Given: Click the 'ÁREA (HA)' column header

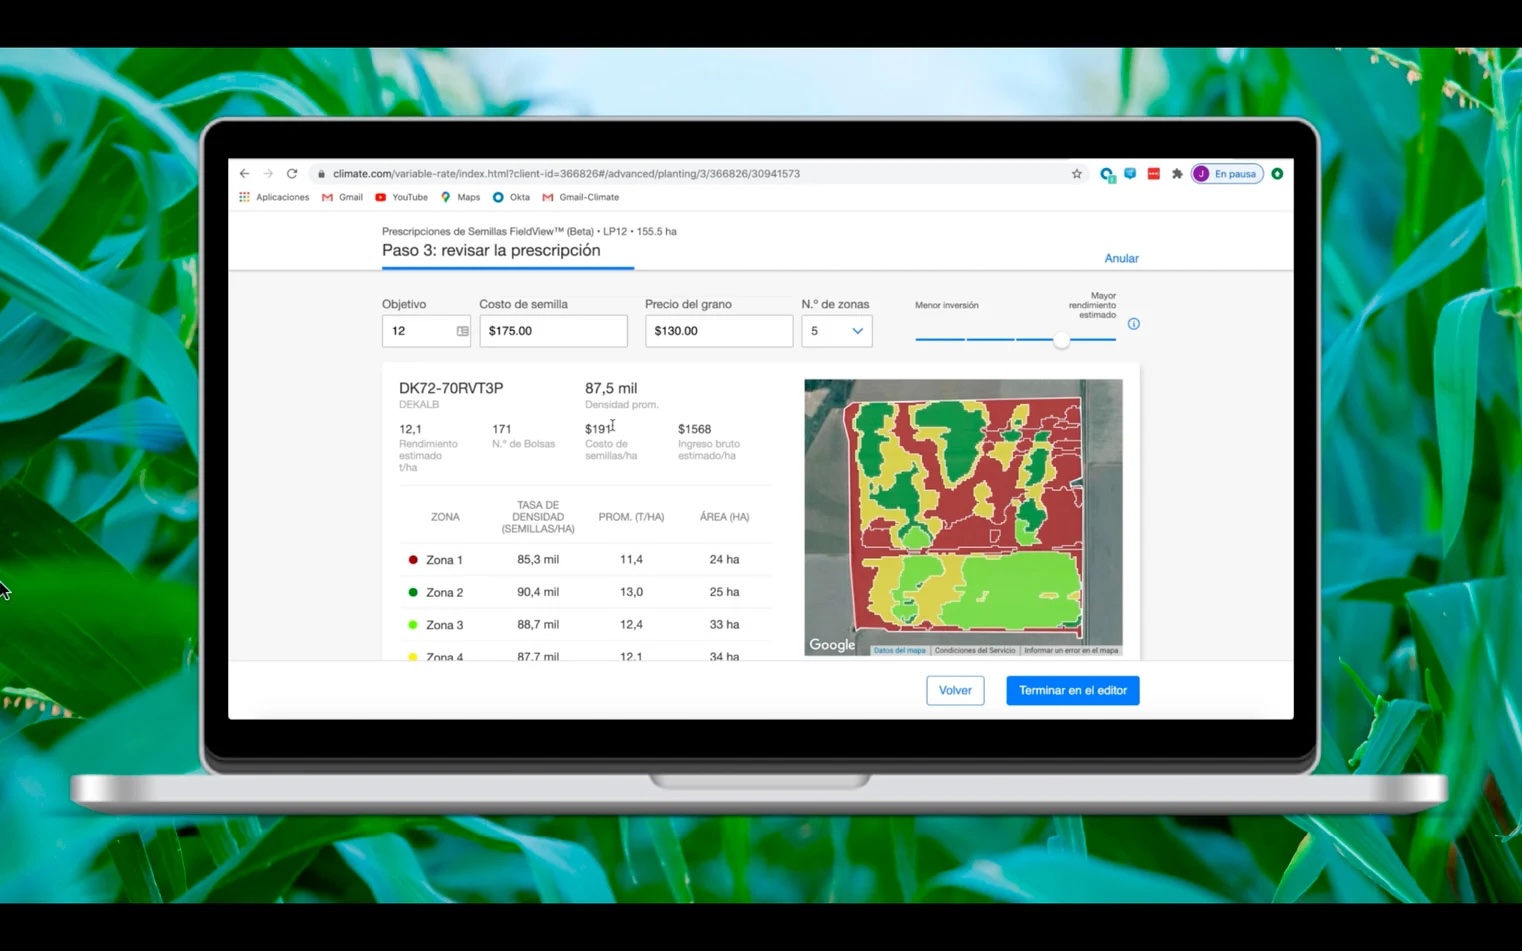Looking at the screenshot, I should [724, 517].
